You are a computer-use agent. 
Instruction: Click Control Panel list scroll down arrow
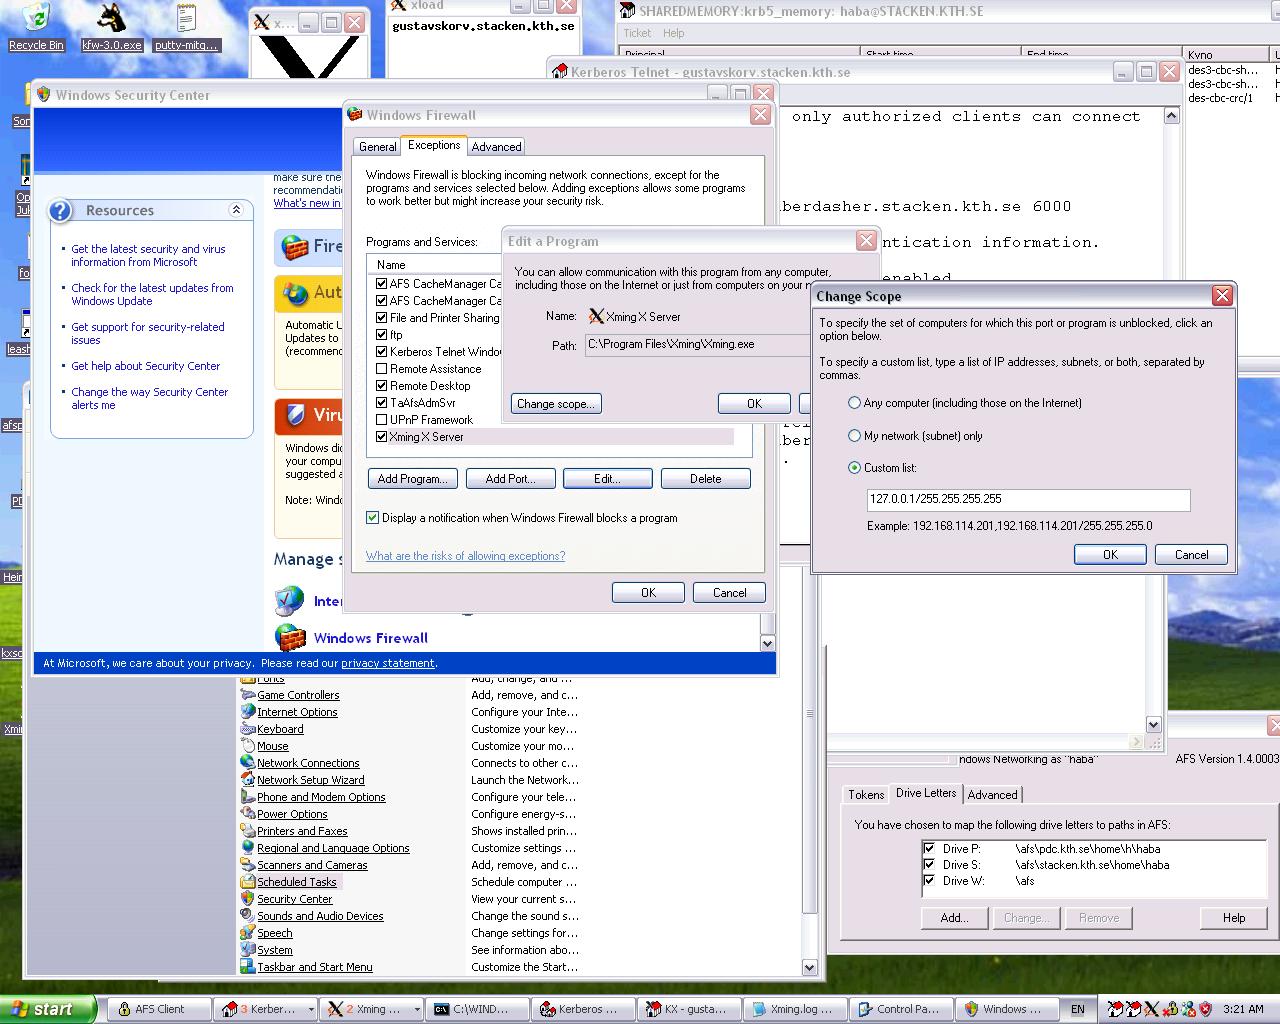point(810,967)
